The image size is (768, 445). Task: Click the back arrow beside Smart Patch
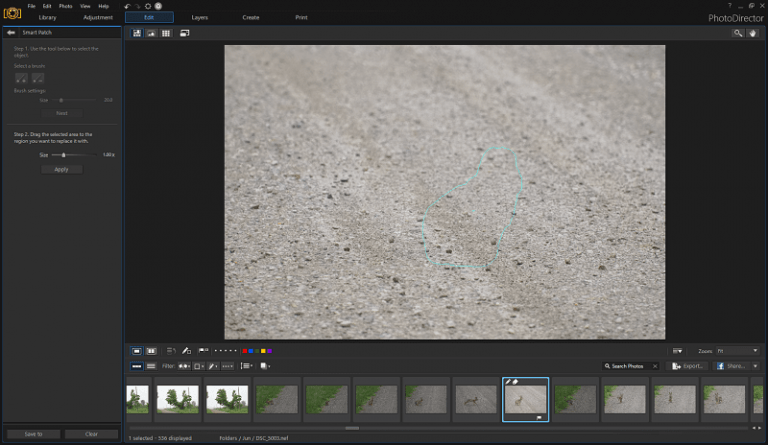click(11, 32)
